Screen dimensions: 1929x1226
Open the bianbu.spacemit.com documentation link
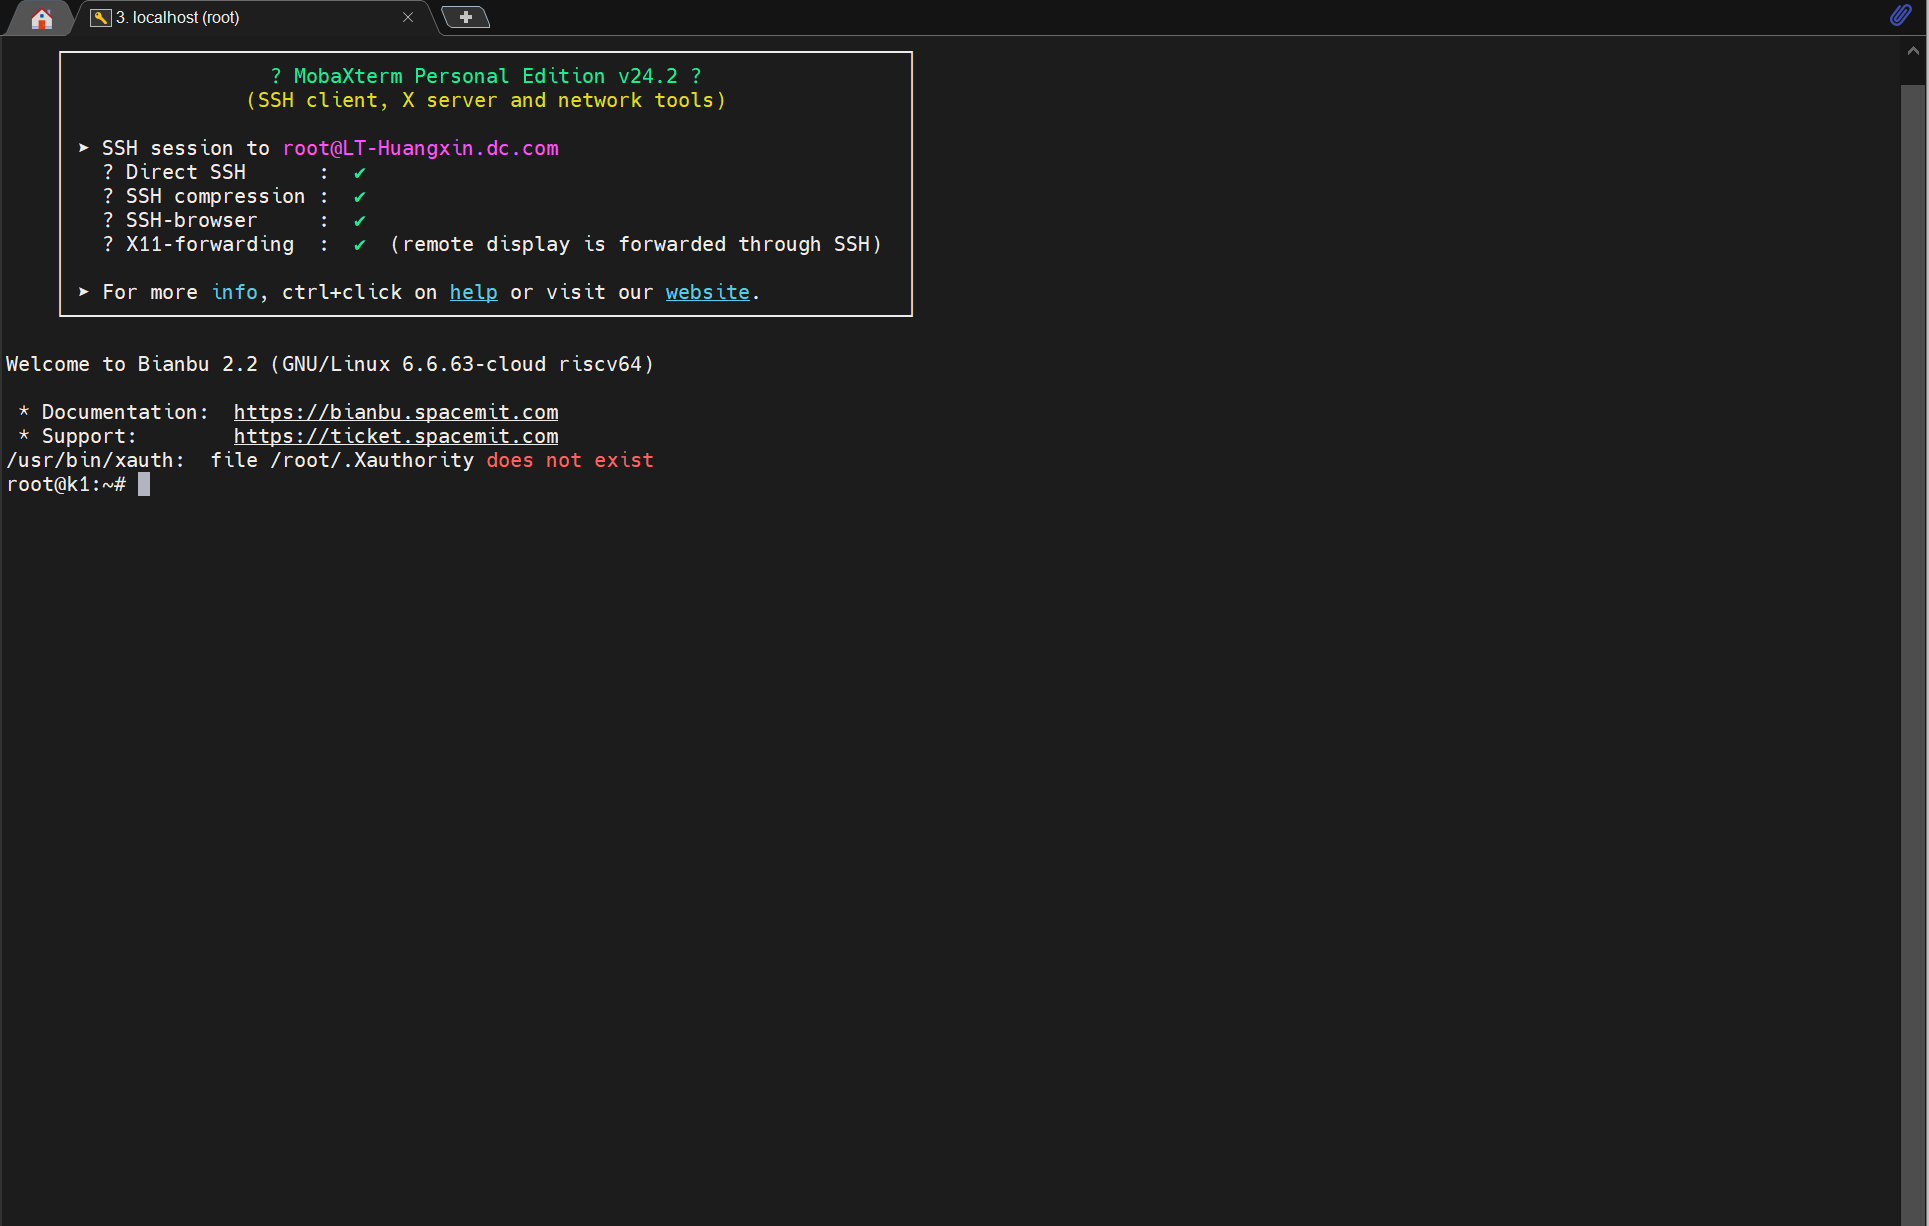396,412
